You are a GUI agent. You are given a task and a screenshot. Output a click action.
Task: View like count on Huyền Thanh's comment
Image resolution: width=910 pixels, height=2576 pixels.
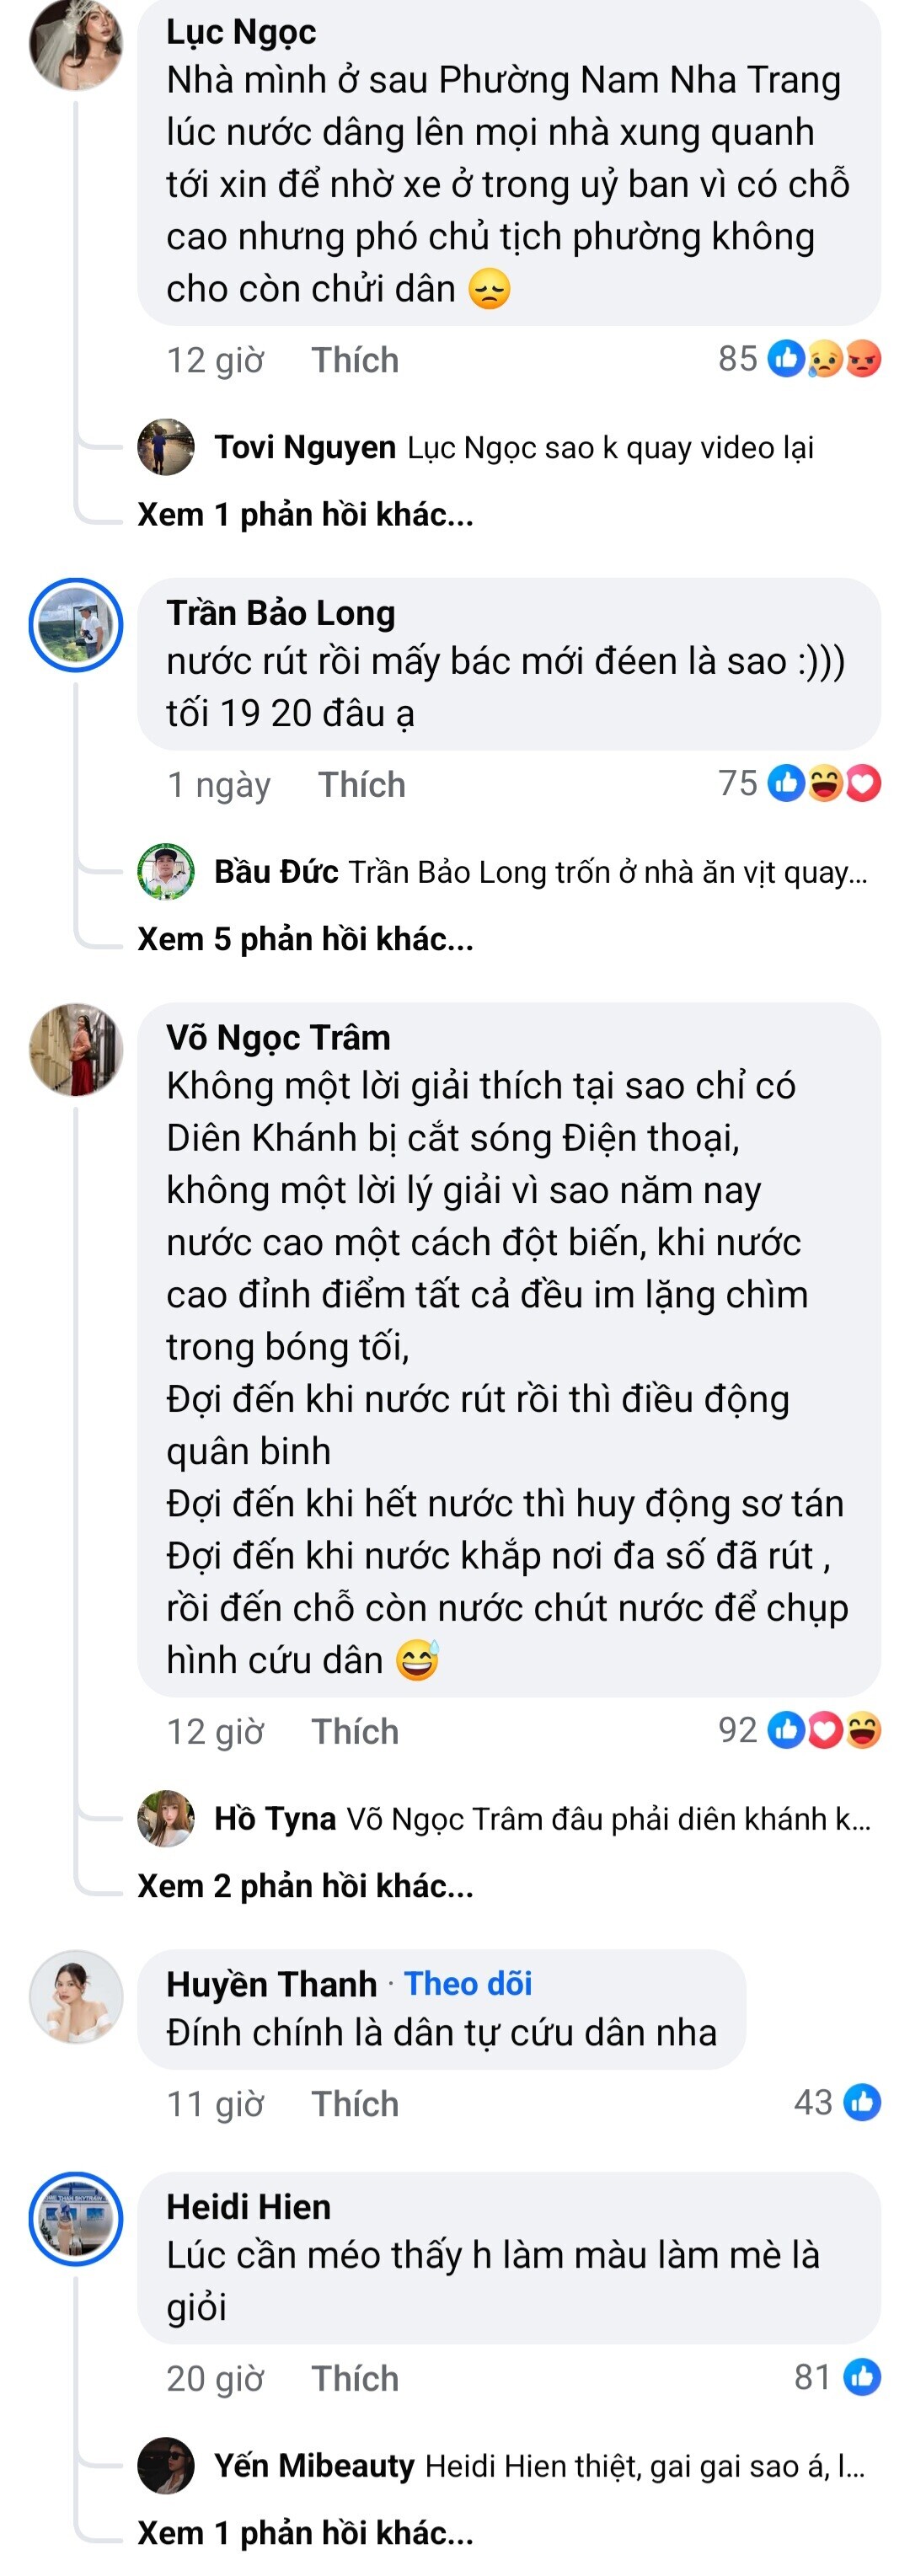pyautogui.click(x=836, y=2102)
